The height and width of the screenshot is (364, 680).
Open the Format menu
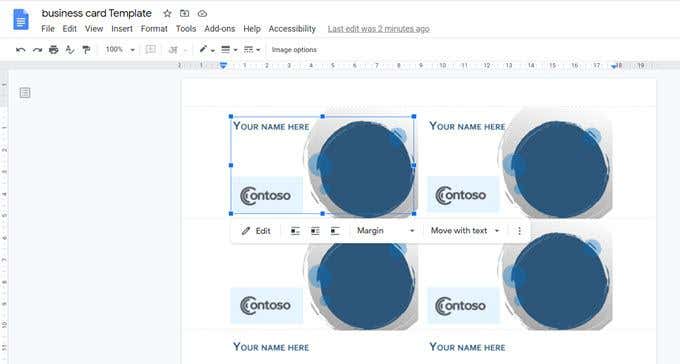coord(154,29)
